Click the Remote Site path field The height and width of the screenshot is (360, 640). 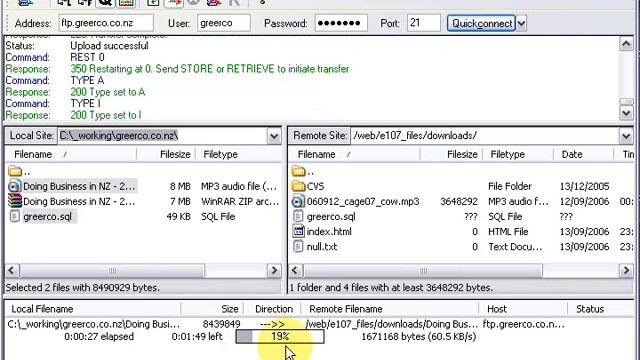coord(485,136)
